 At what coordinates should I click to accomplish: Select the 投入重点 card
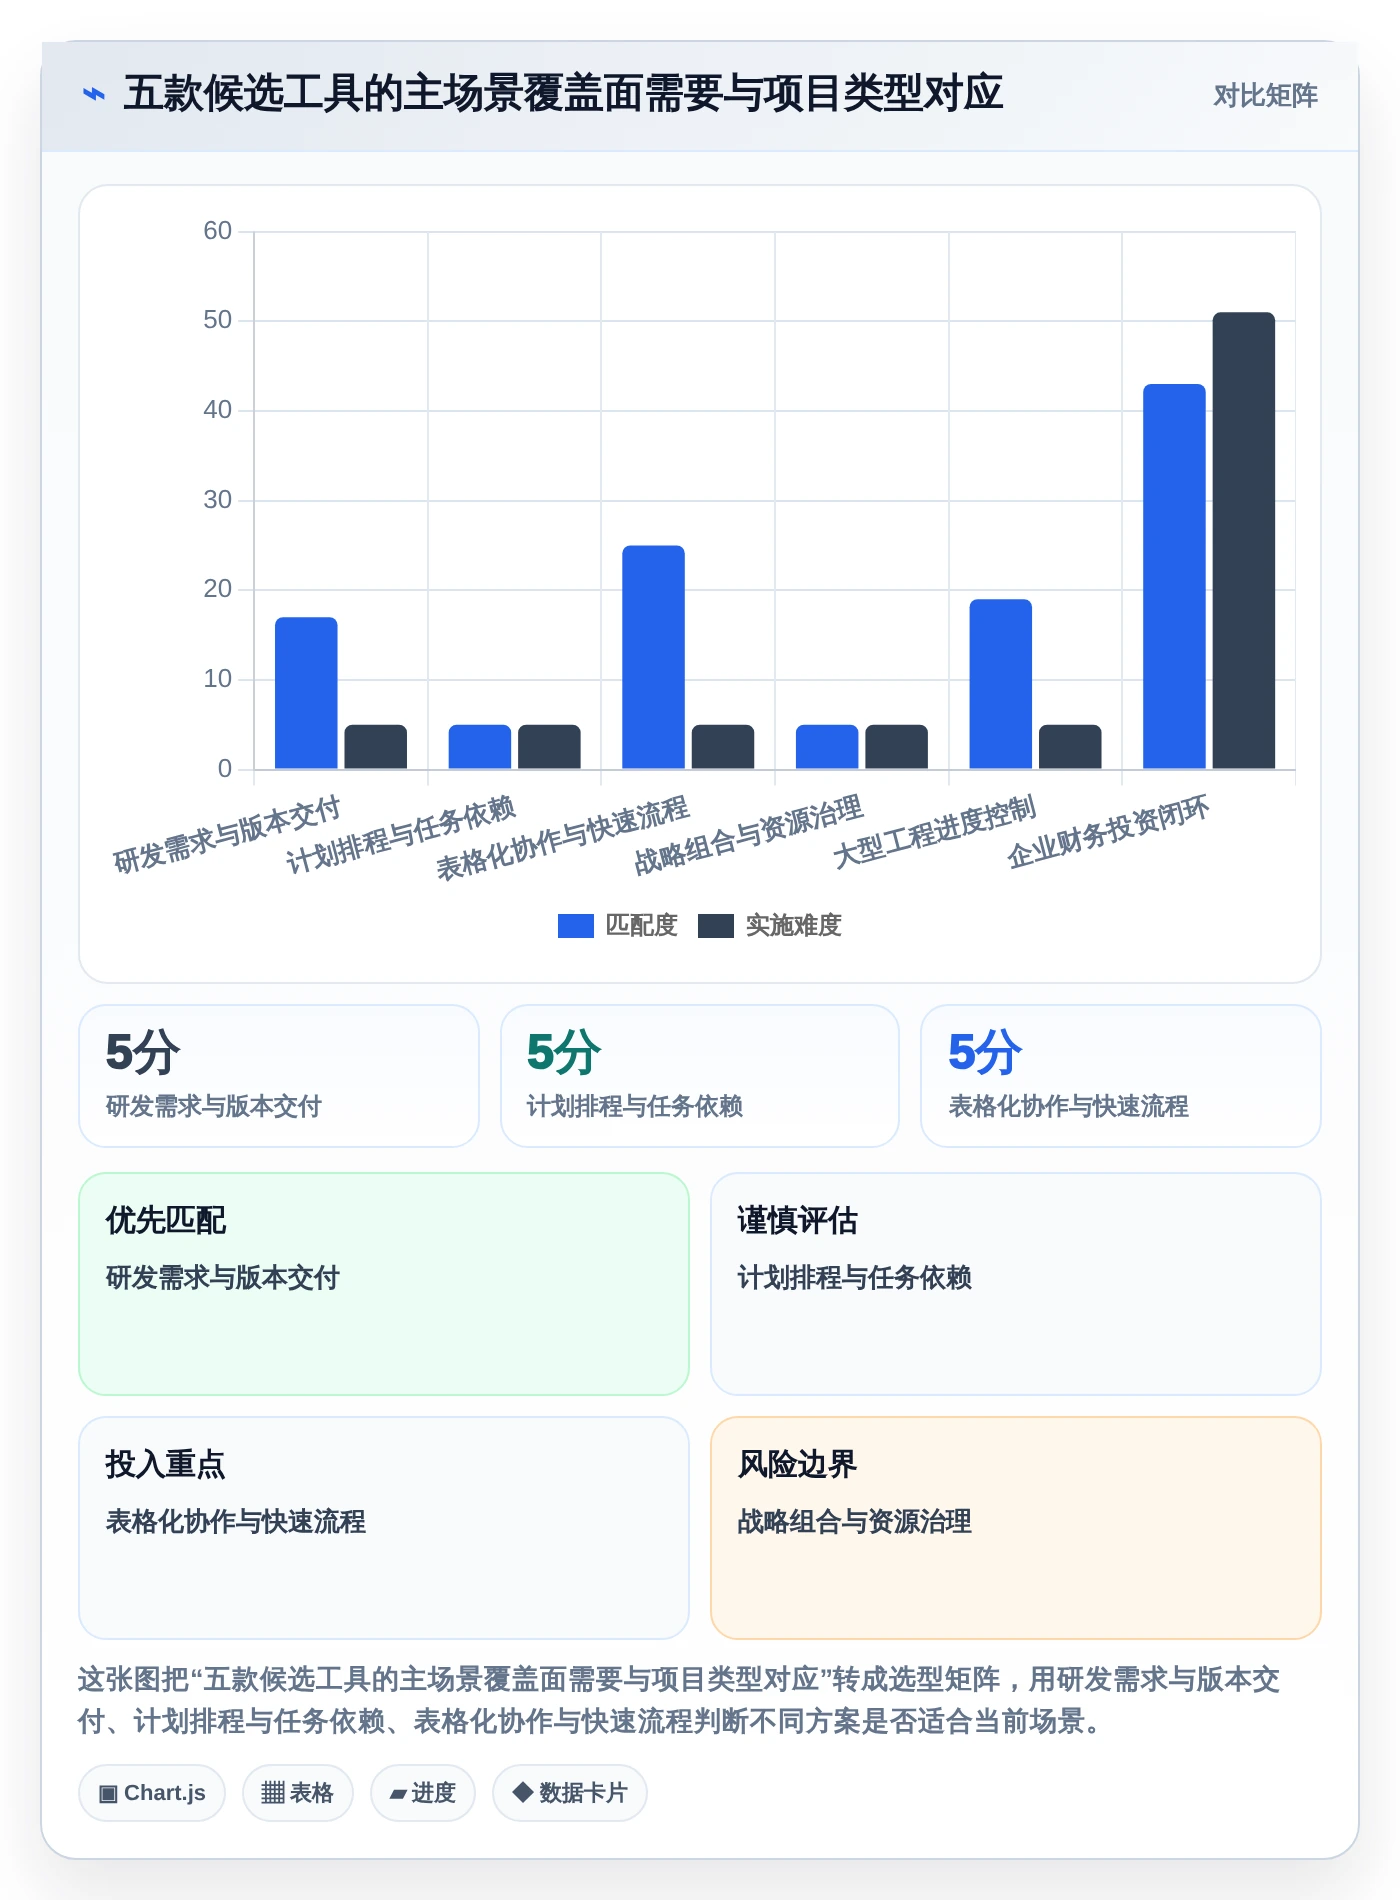point(384,1528)
